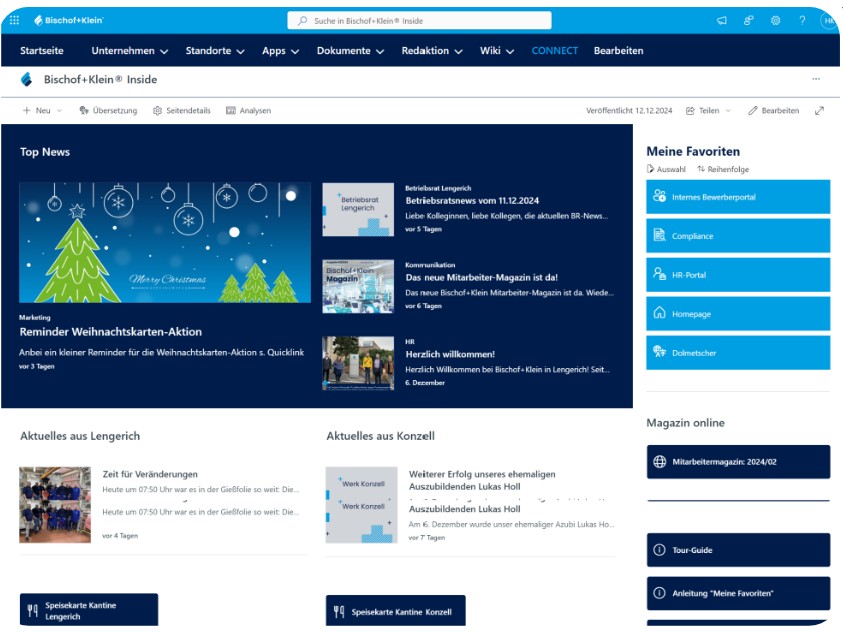The image size is (844, 632).
Task: Open the Dokumente menu label
Action: pos(343,51)
